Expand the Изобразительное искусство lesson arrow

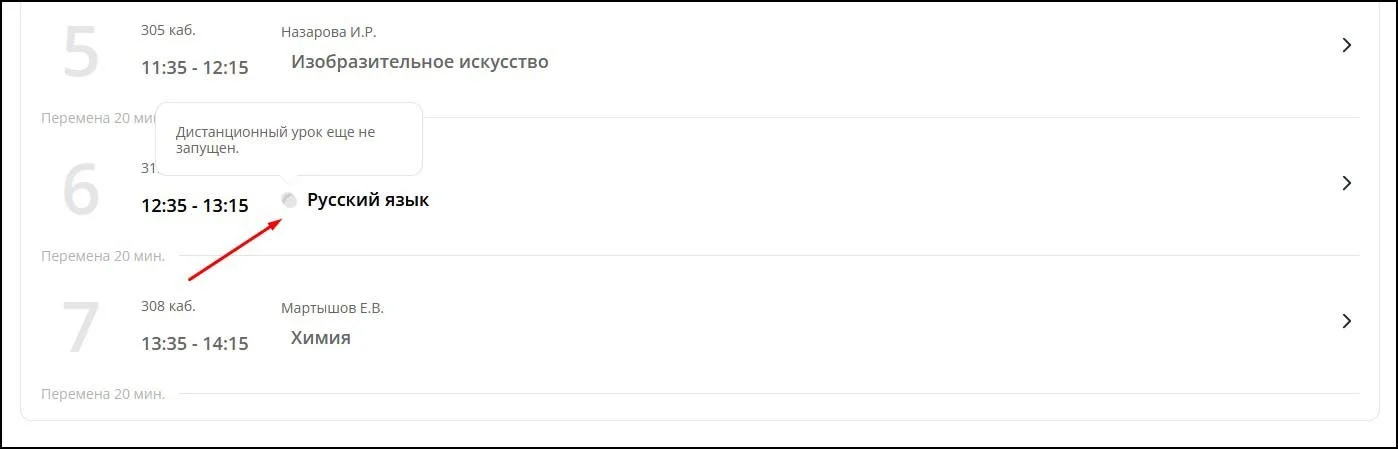coord(1346,45)
